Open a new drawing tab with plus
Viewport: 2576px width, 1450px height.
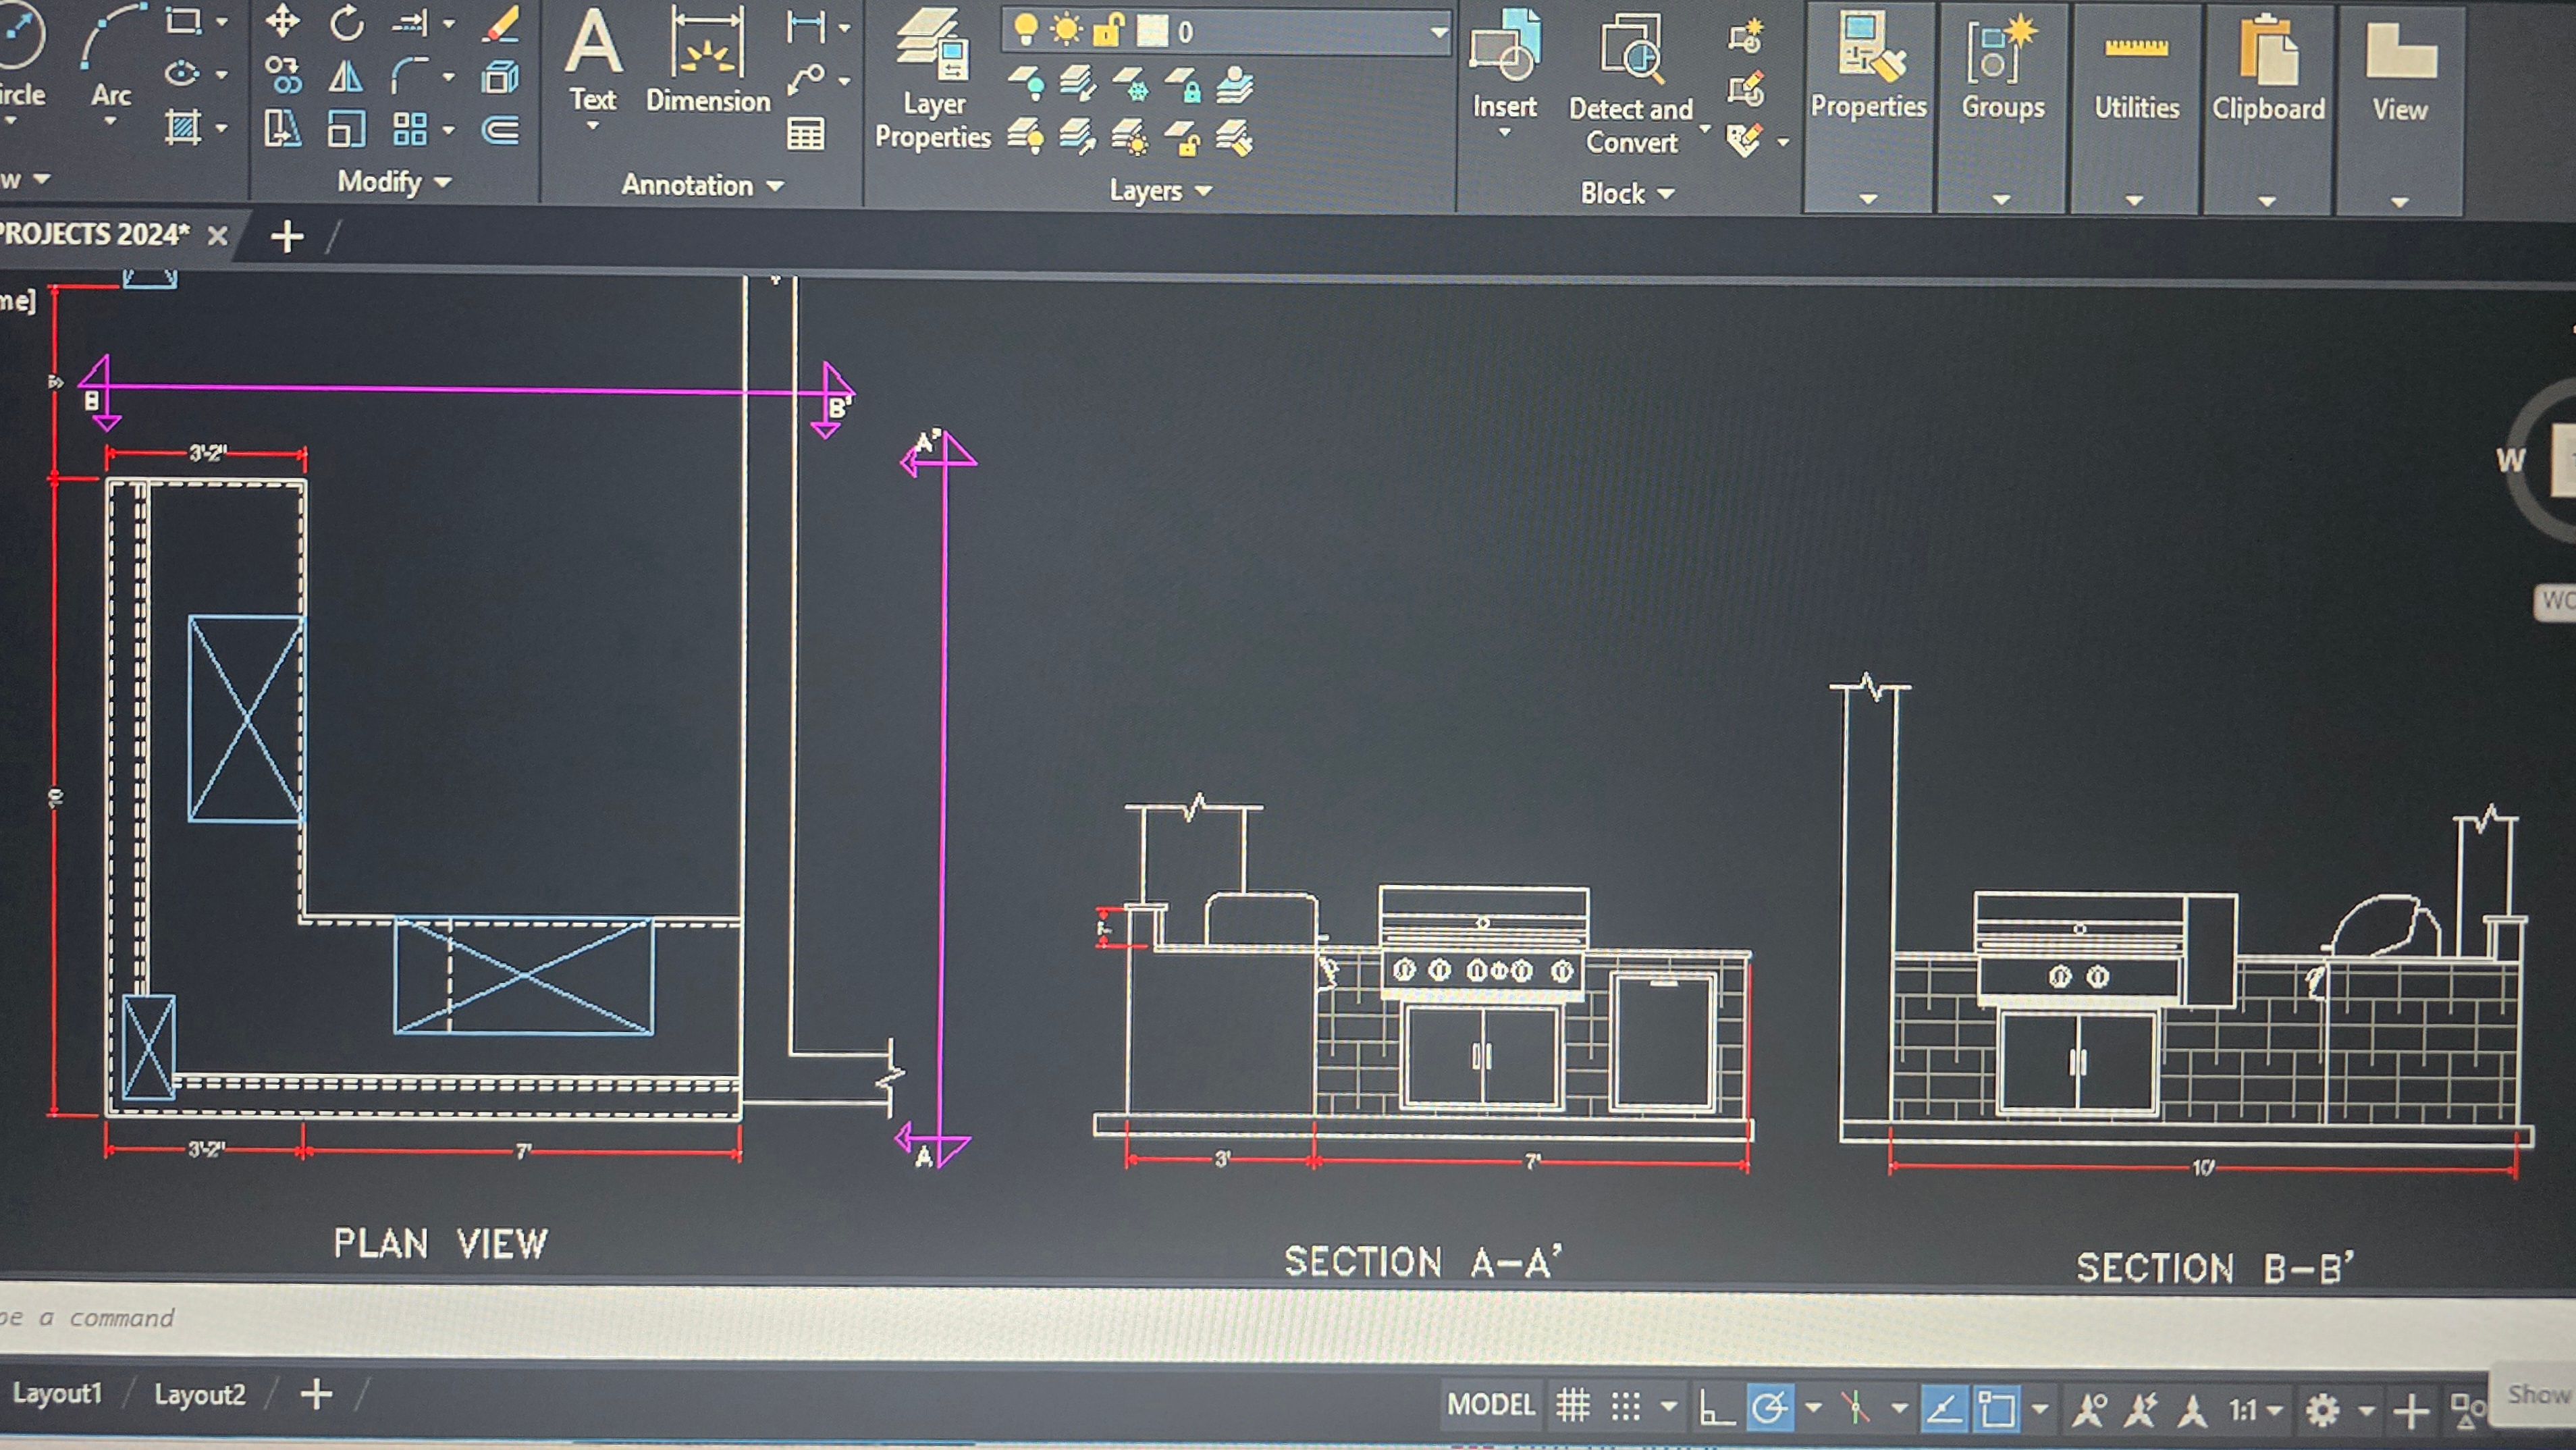click(x=287, y=237)
